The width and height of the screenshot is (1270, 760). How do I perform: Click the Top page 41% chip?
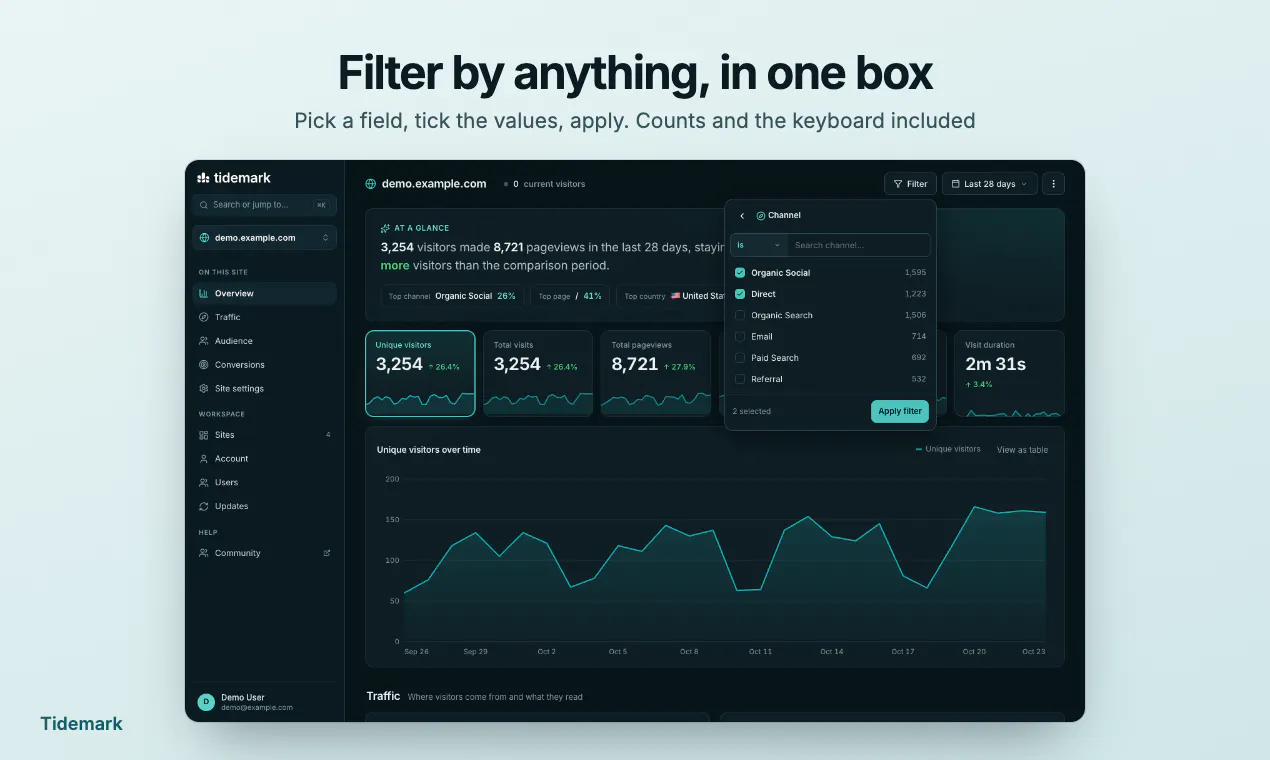(x=570, y=296)
